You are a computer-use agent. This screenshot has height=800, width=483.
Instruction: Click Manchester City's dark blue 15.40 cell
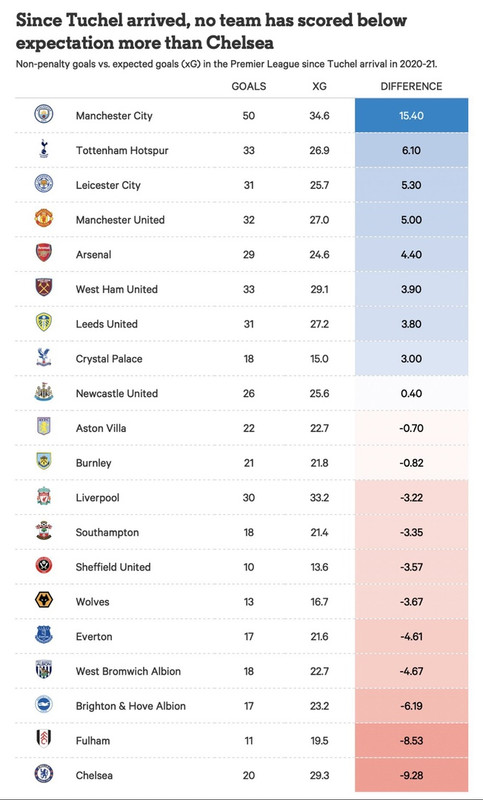(x=412, y=115)
